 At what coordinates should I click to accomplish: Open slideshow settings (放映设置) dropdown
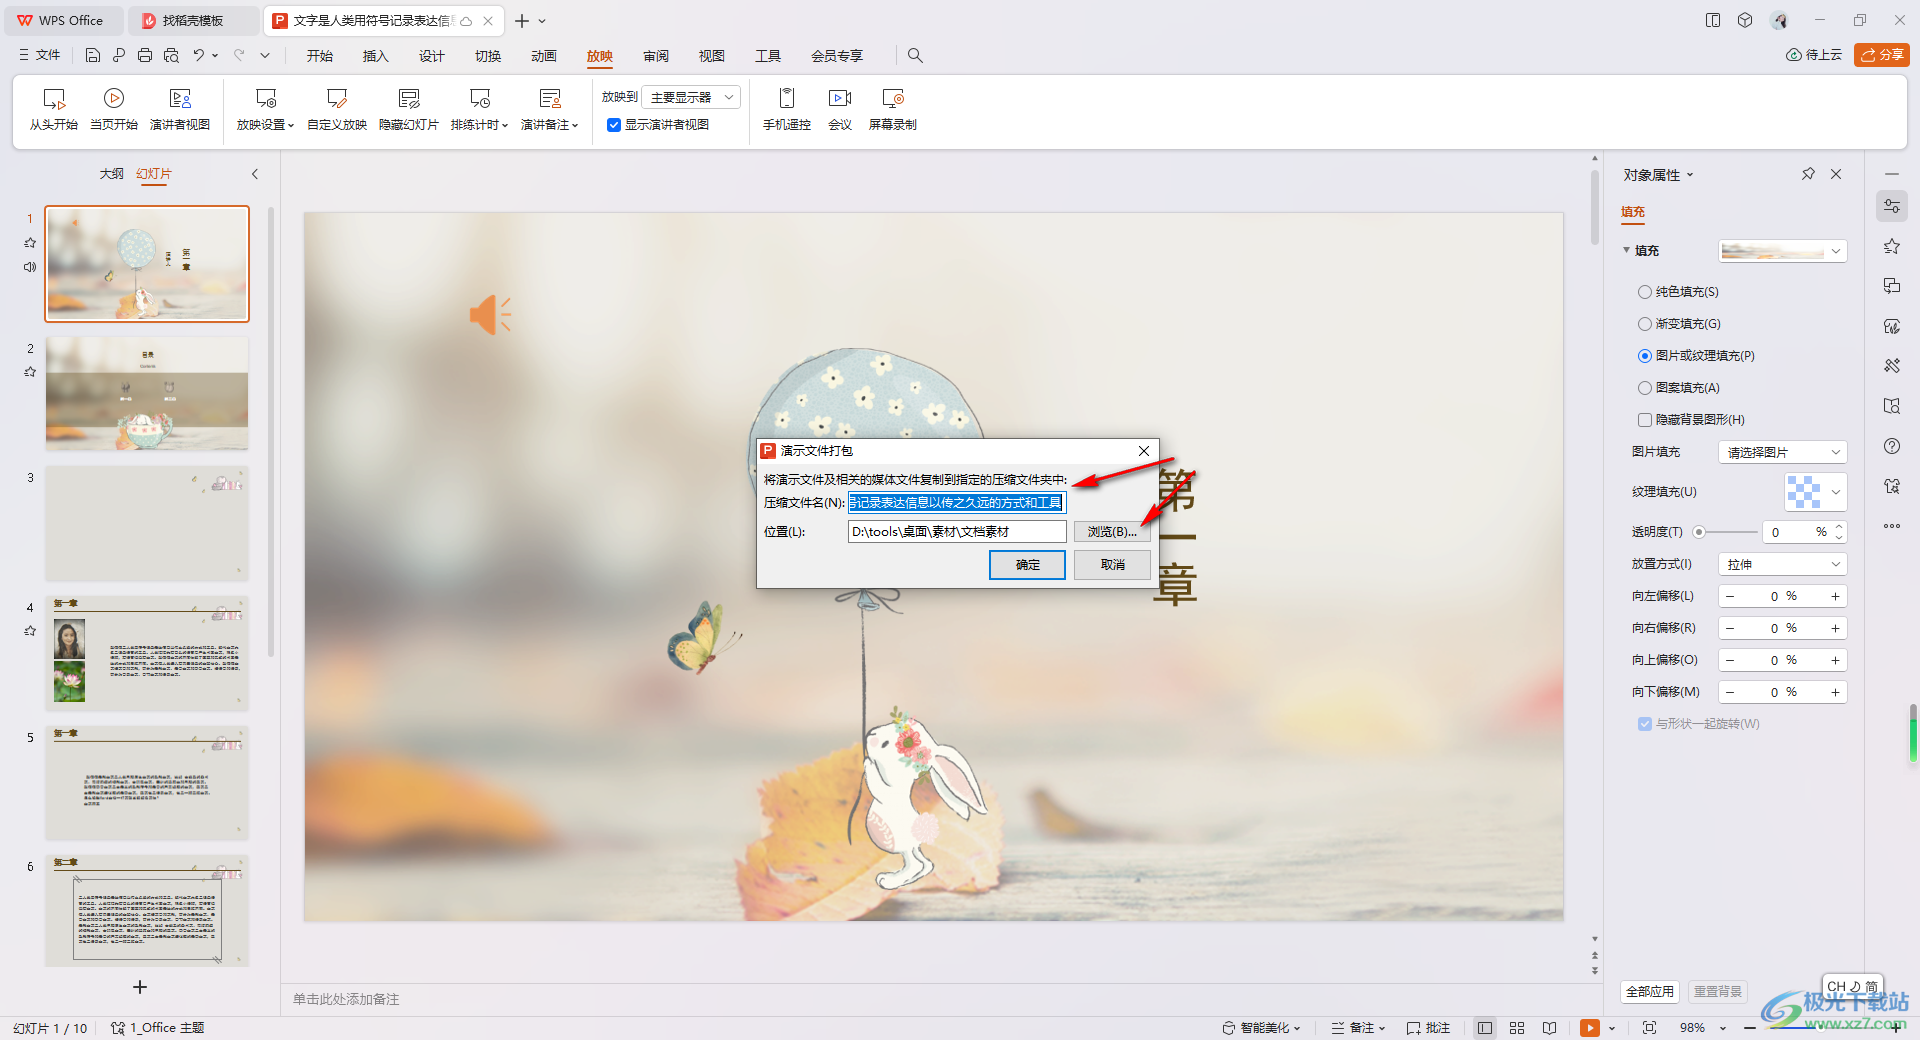click(x=265, y=109)
